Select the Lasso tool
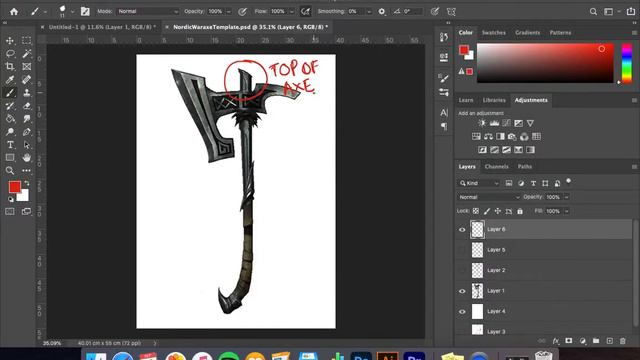 [x=10, y=53]
